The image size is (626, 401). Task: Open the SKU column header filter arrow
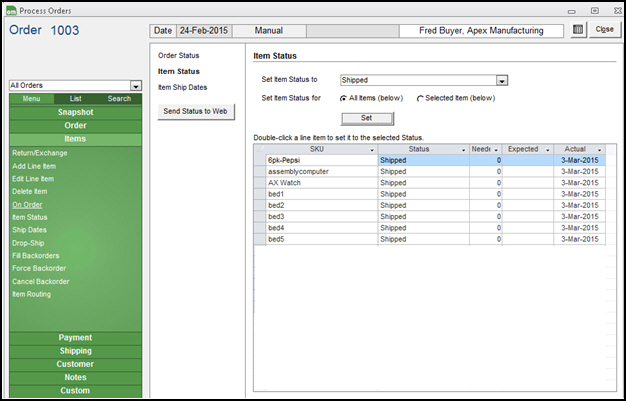pyautogui.click(x=371, y=149)
